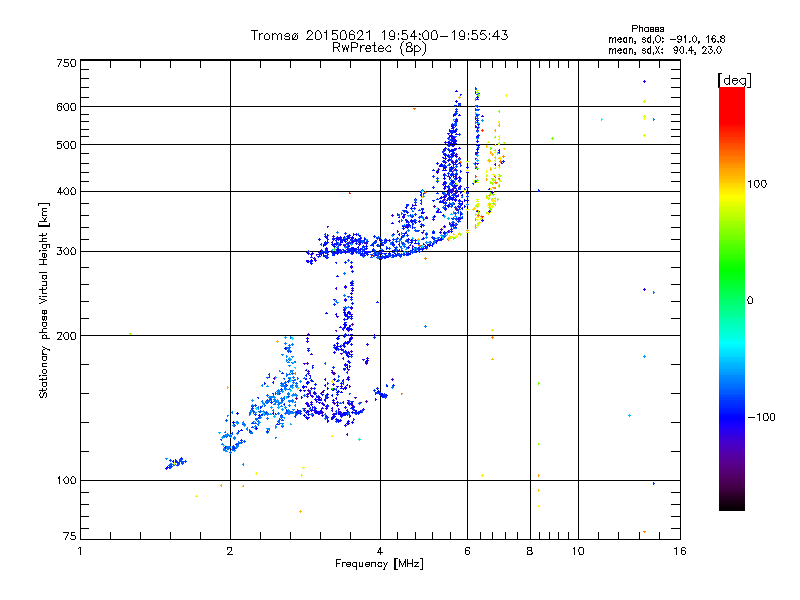The width and height of the screenshot is (800, 600).
Task: Click the 'mean, sd,X: 90.4, 23.0' statistic
Action: (x=665, y=50)
